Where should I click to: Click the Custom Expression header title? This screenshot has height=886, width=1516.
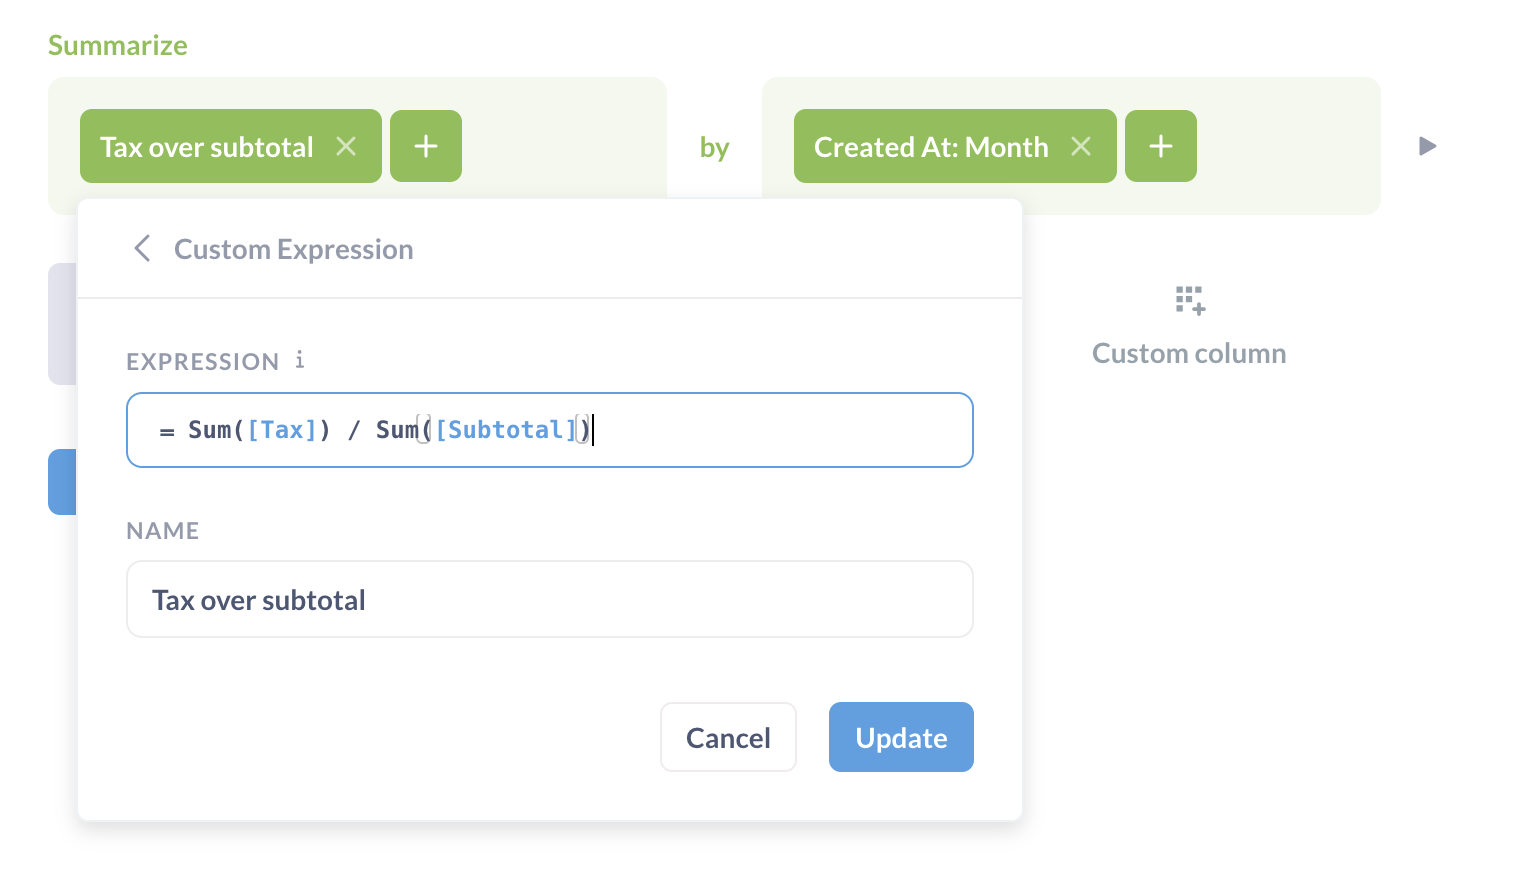click(293, 249)
